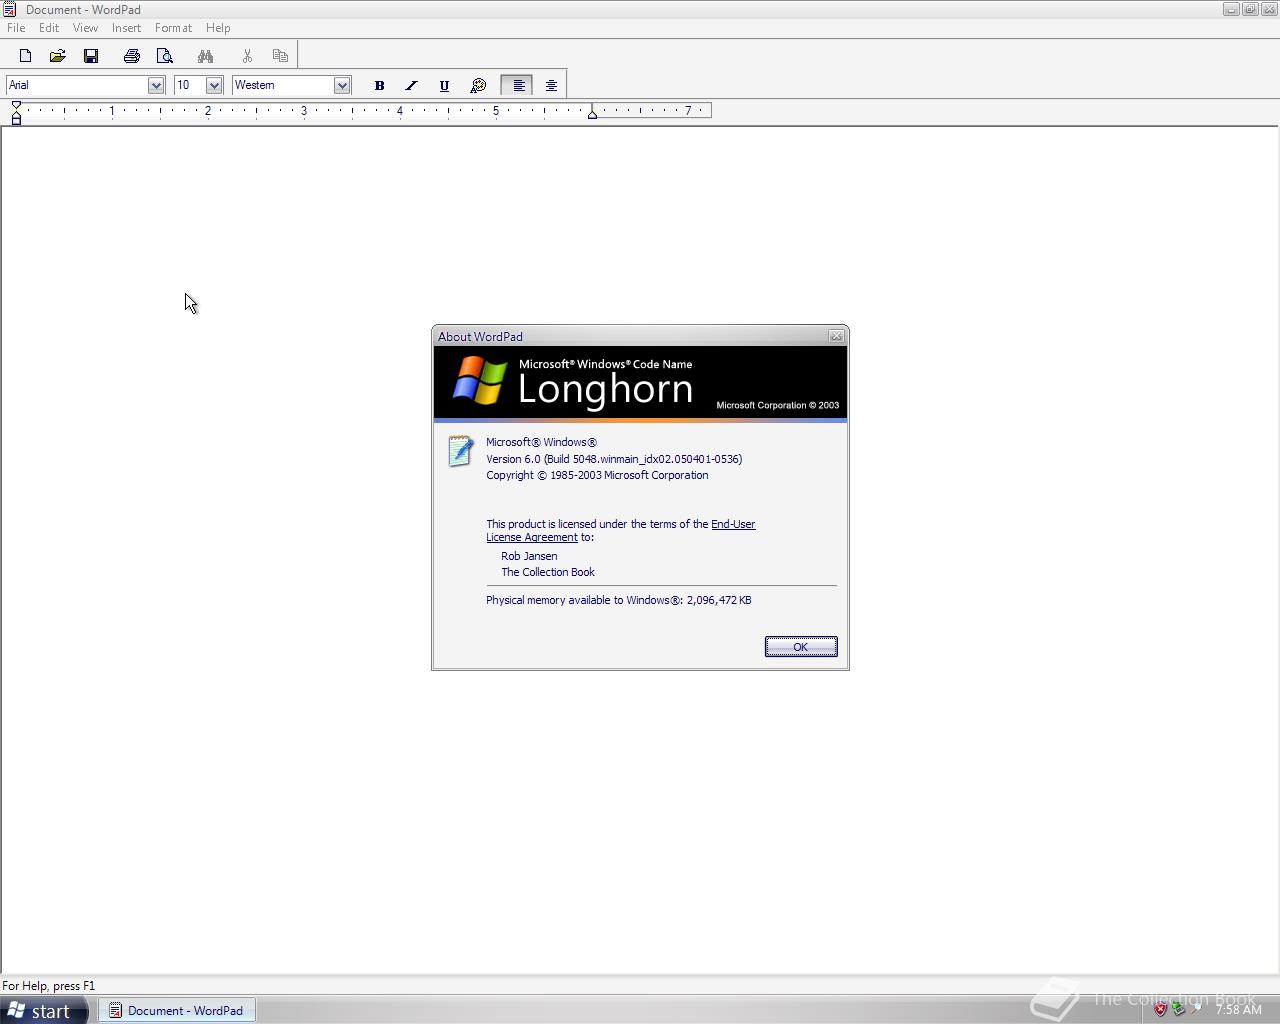1280x1024 pixels.
Task: Click the red security shield tray icon
Action: click(x=1160, y=1010)
